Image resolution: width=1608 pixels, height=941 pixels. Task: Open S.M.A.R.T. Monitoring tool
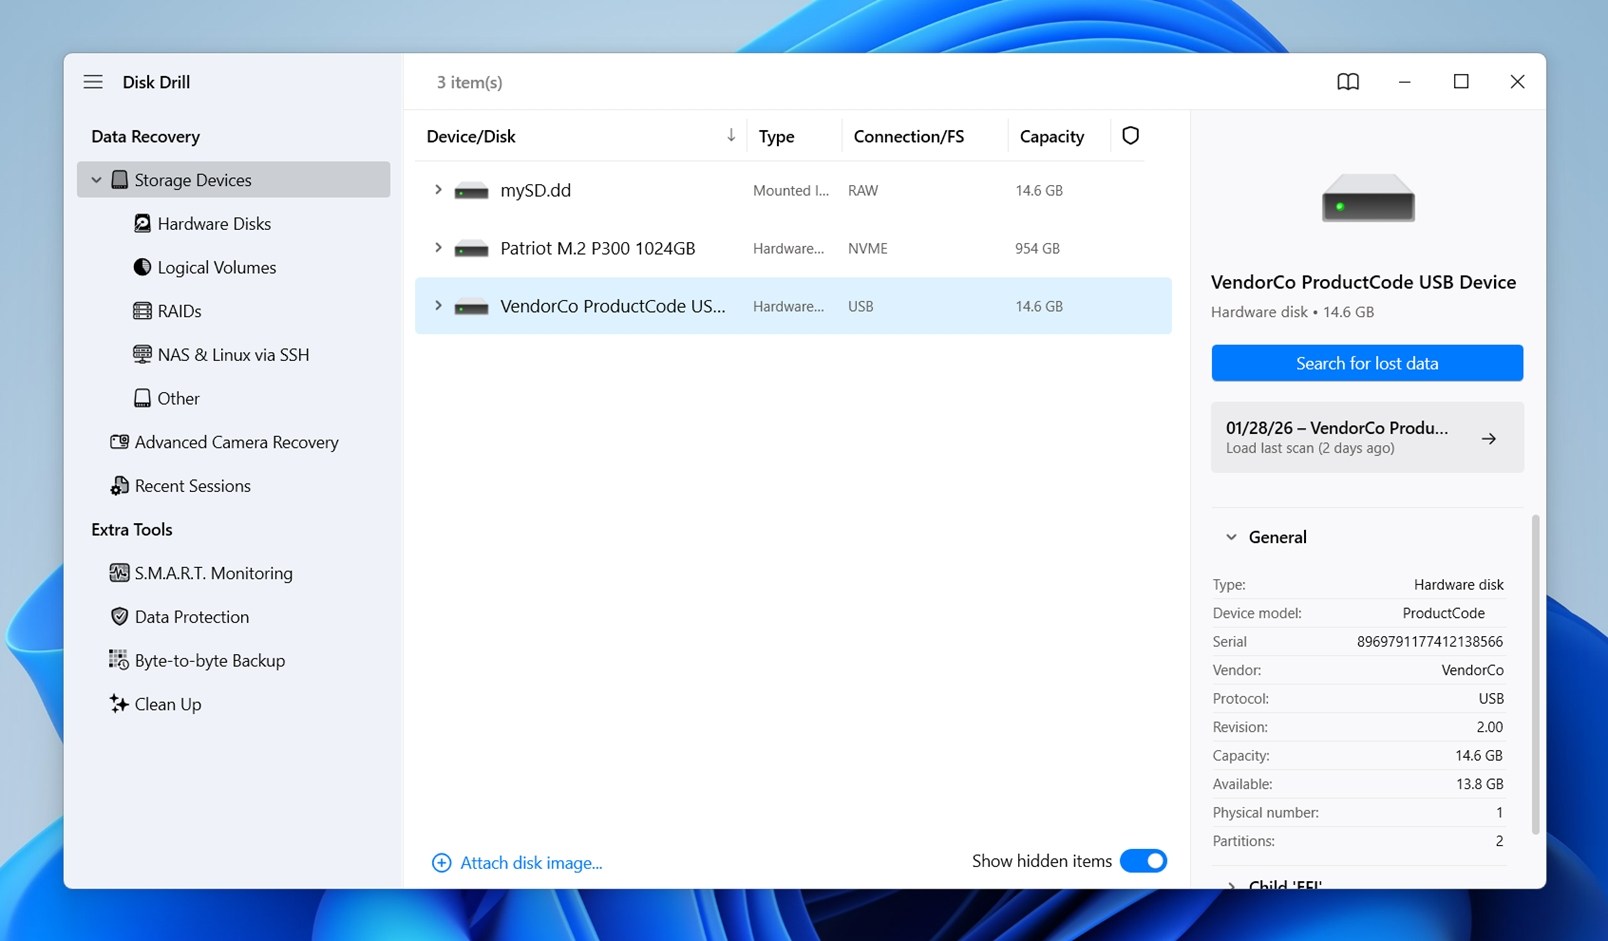coord(213,573)
